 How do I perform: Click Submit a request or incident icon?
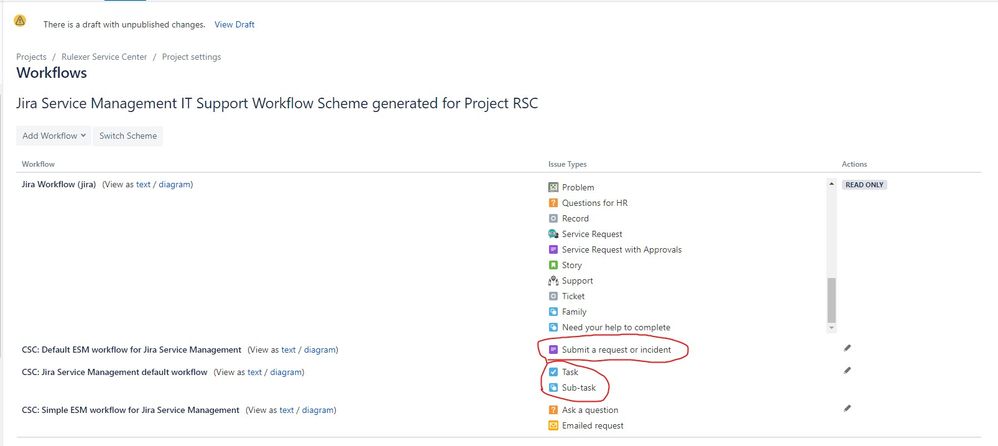point(553,349)
